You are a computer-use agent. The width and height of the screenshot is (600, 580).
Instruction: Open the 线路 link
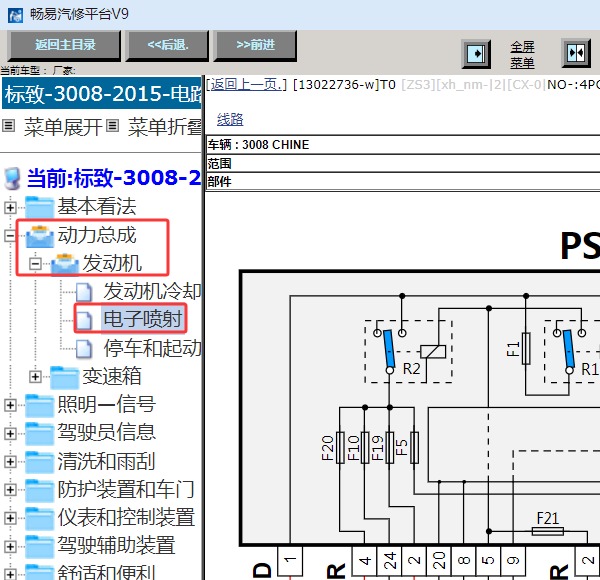coord(230,119)
